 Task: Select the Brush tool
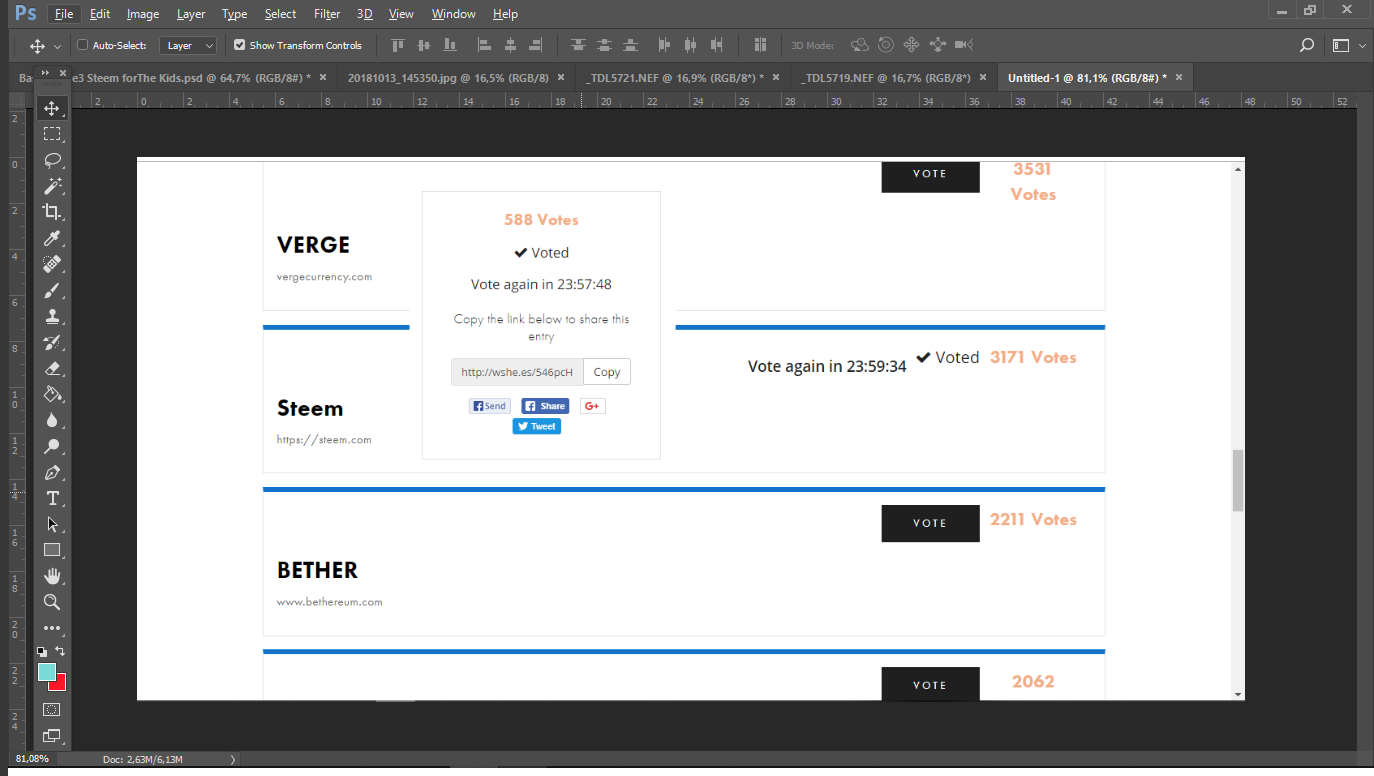click(x=52, y=290)
